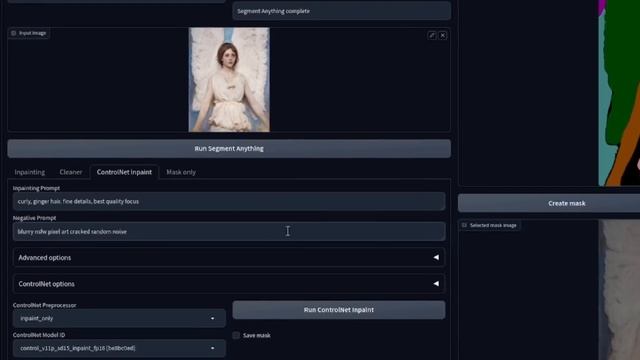Screen dimensions: 640x360
Task: Click the Segment Anything complete status box
Action: (342, 11)
